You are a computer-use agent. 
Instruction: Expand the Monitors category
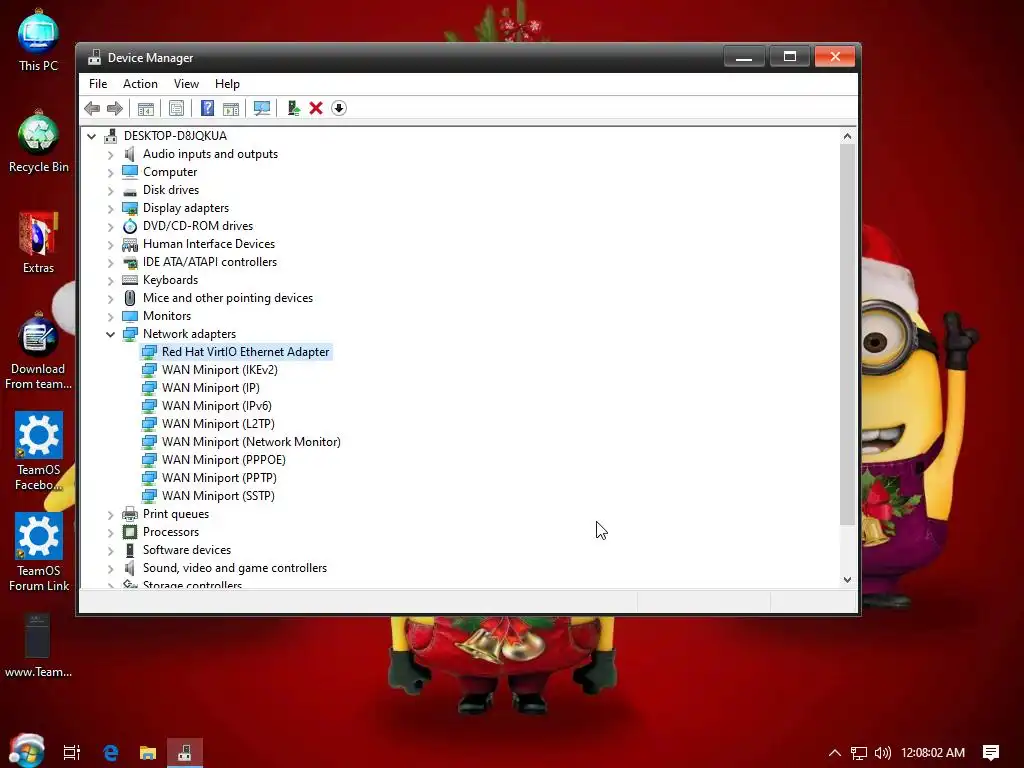tap(110, 316)
